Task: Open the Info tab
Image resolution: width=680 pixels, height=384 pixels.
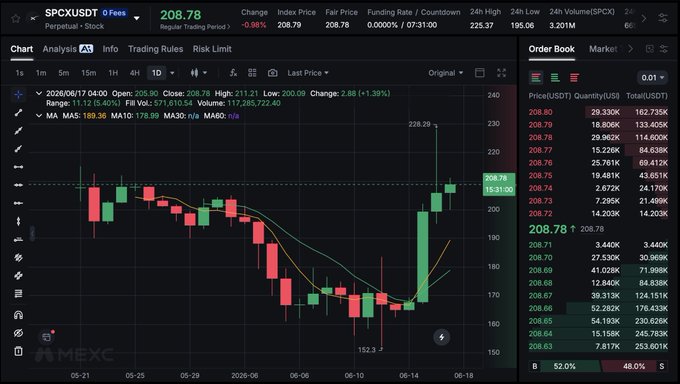Action: [x=110, y=49]
